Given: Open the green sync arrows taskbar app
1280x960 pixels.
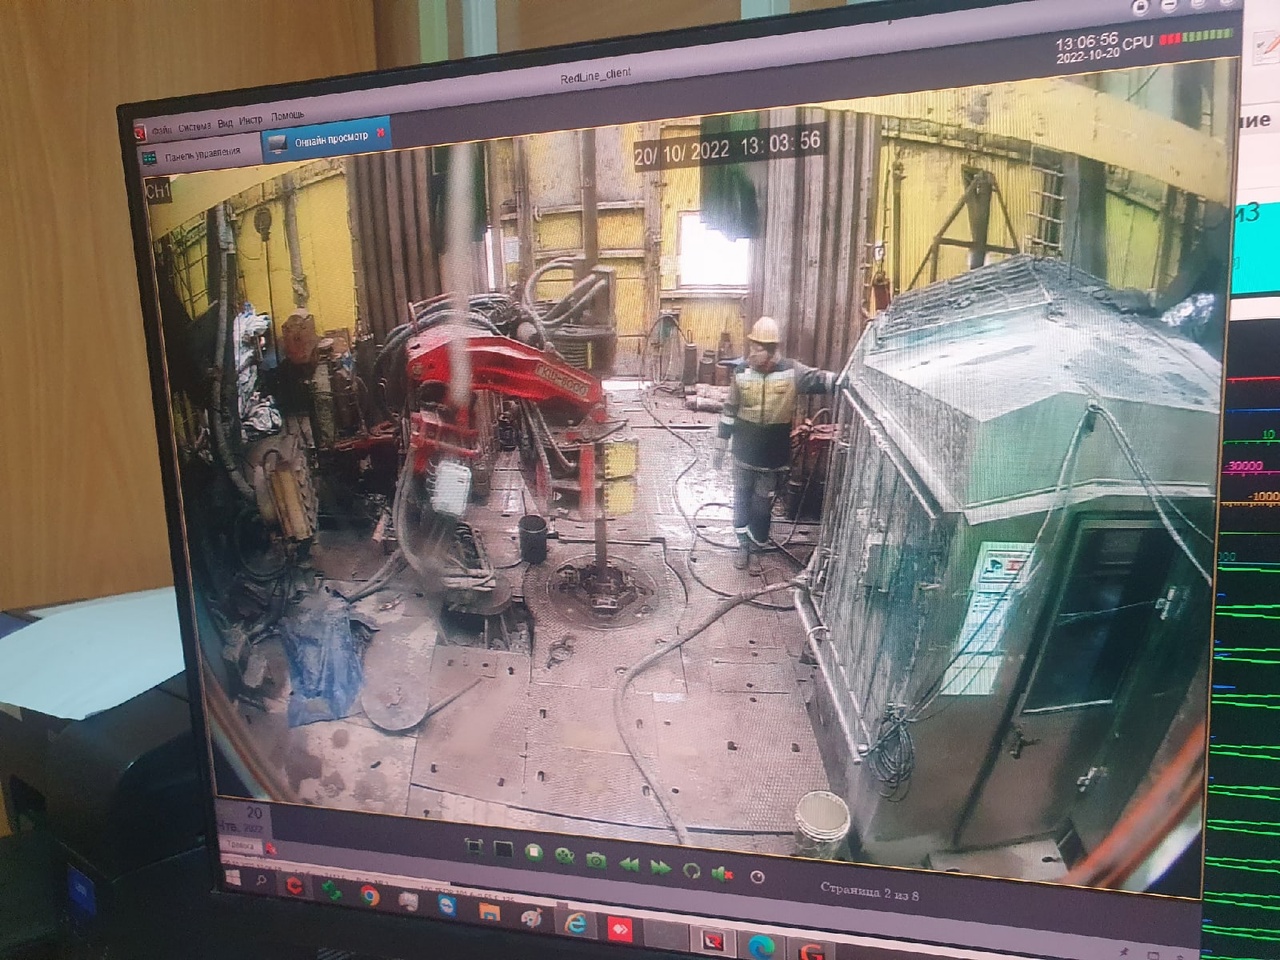Looking at the screenshot, I should click(x=332, y=889).
